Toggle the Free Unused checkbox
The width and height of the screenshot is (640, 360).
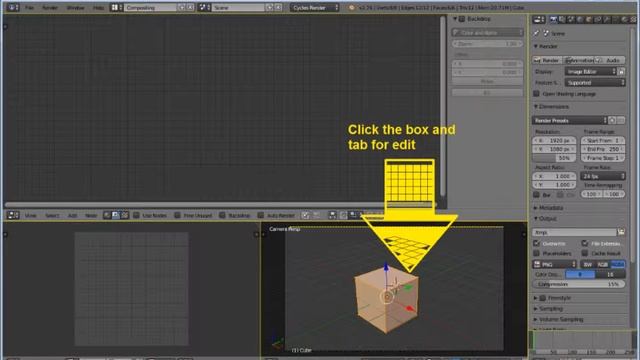click(x=178, y=215)
